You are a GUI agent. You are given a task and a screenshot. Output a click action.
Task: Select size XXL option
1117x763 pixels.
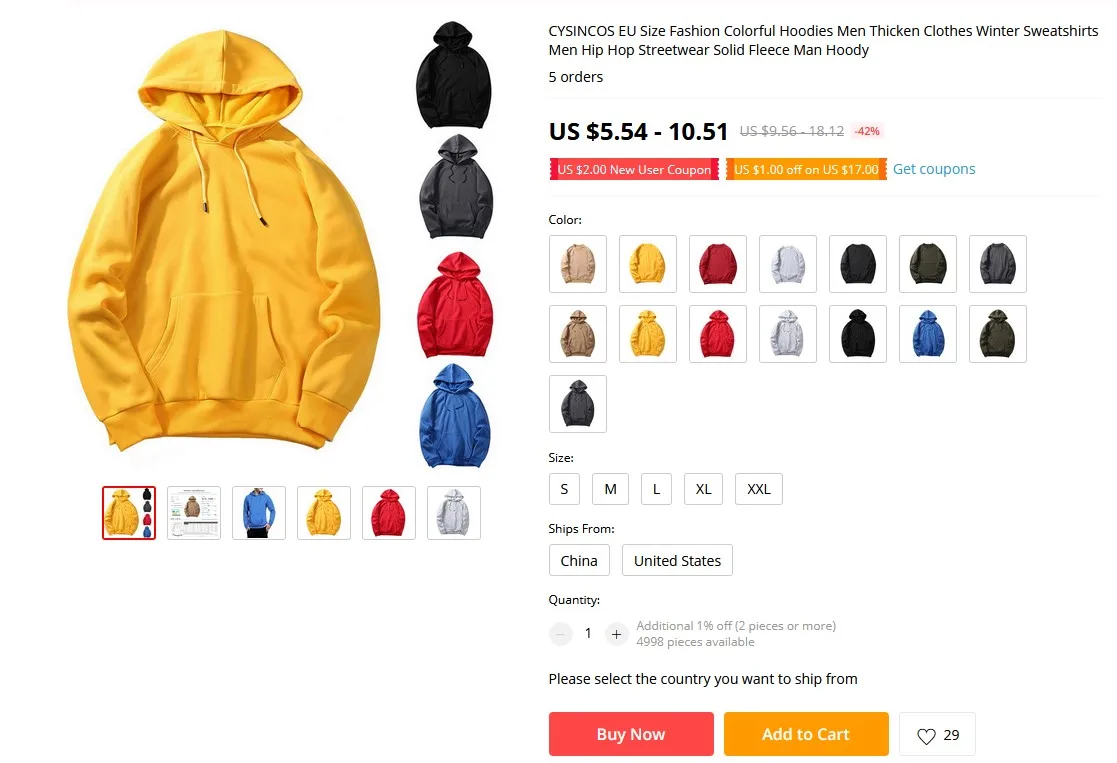pos(759,489)
